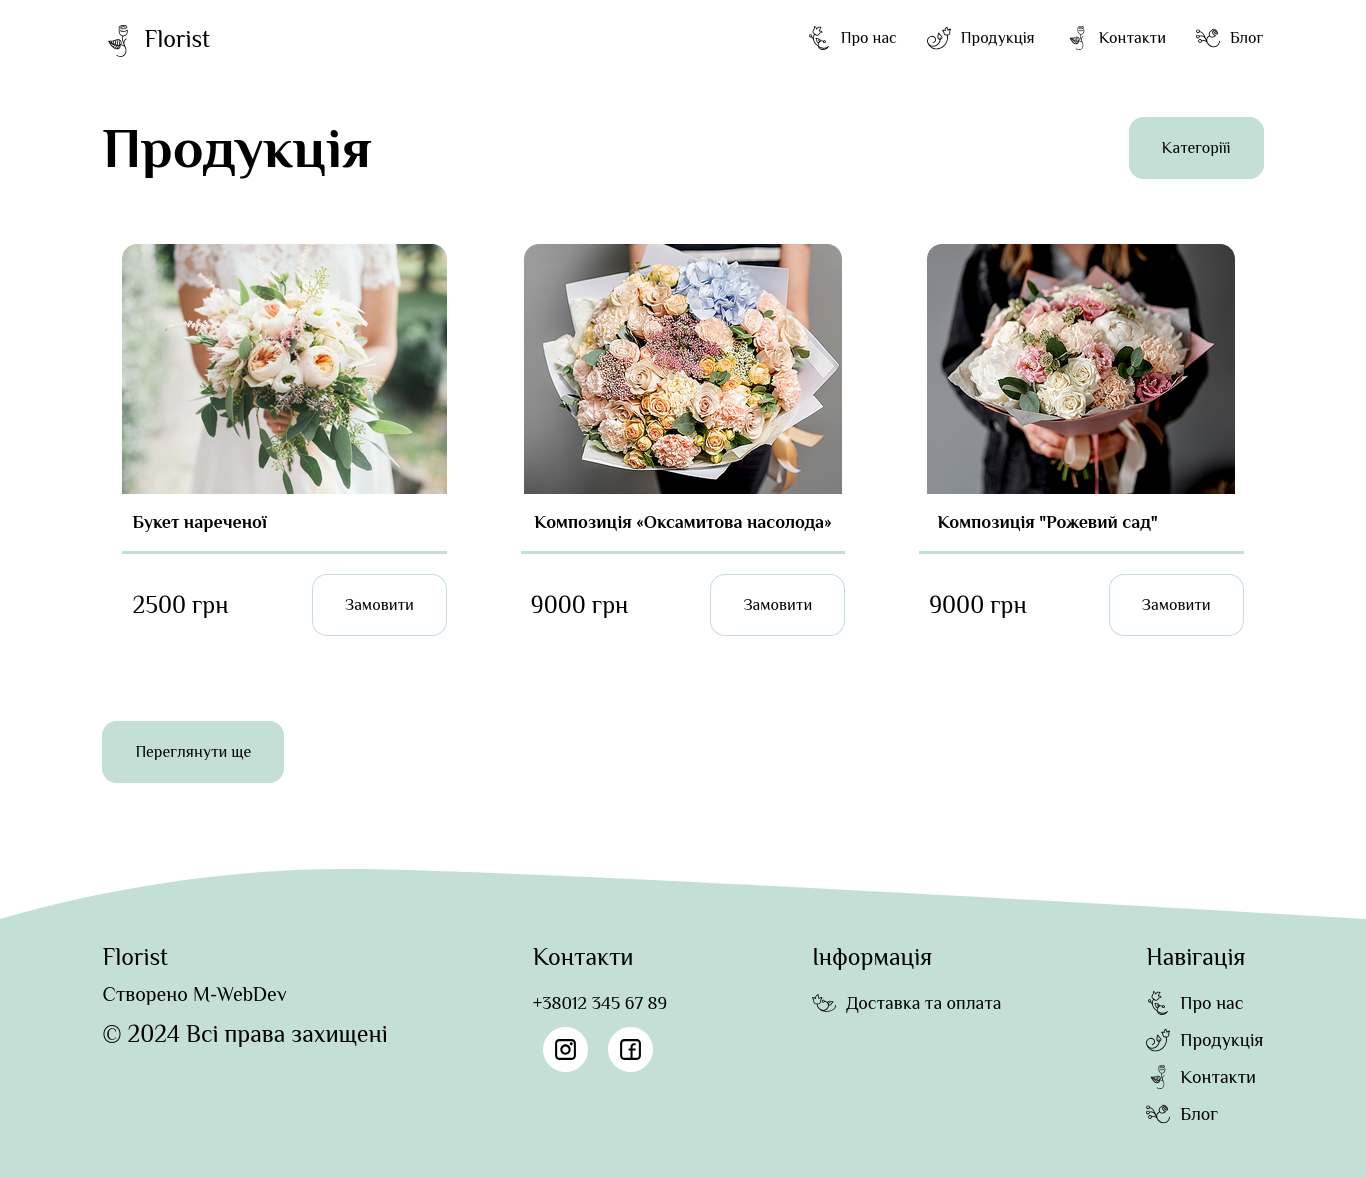The width and height of the screenshot is (1366, 1178).
Task: Open the Facebook icon in footer
Action: 630,1049
